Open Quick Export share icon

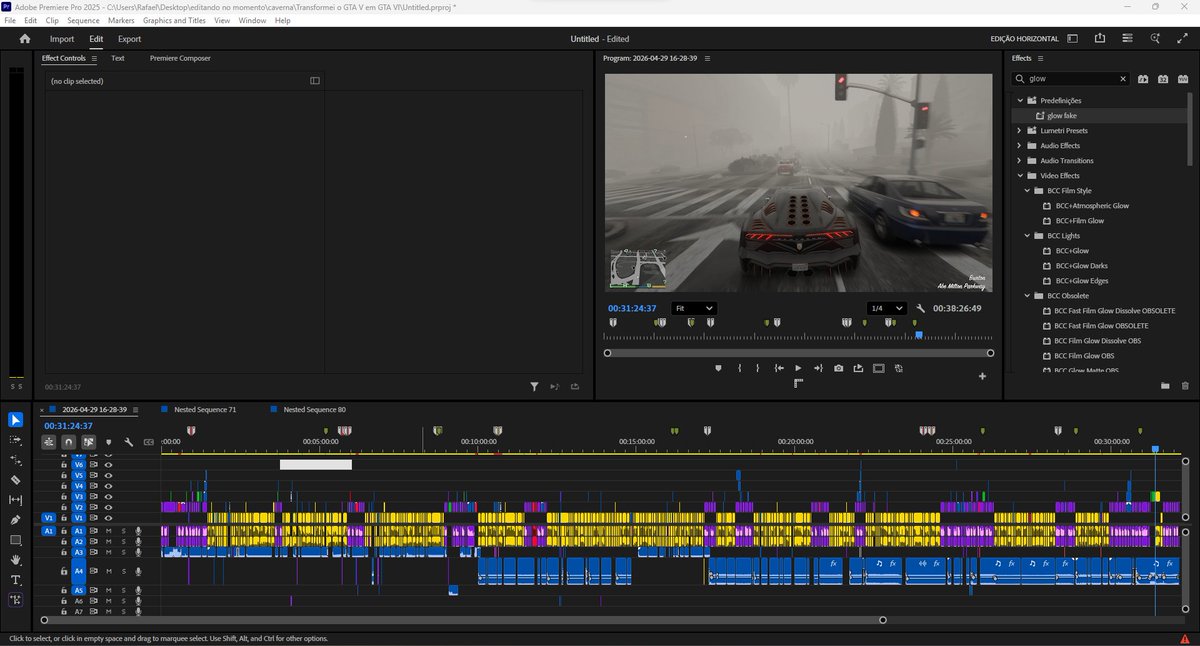click(x=1100, y=39)
